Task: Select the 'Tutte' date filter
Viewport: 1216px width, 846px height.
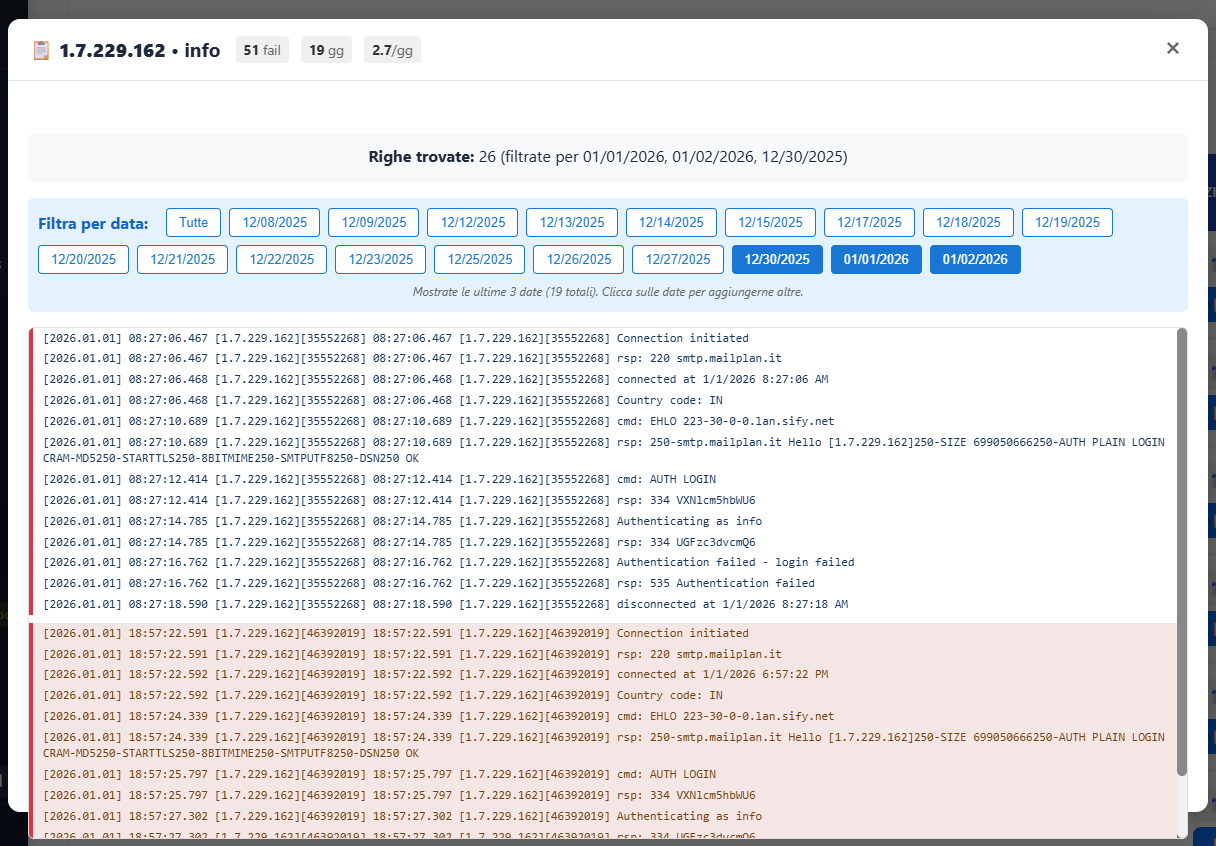Action: (x=194, y=222)
